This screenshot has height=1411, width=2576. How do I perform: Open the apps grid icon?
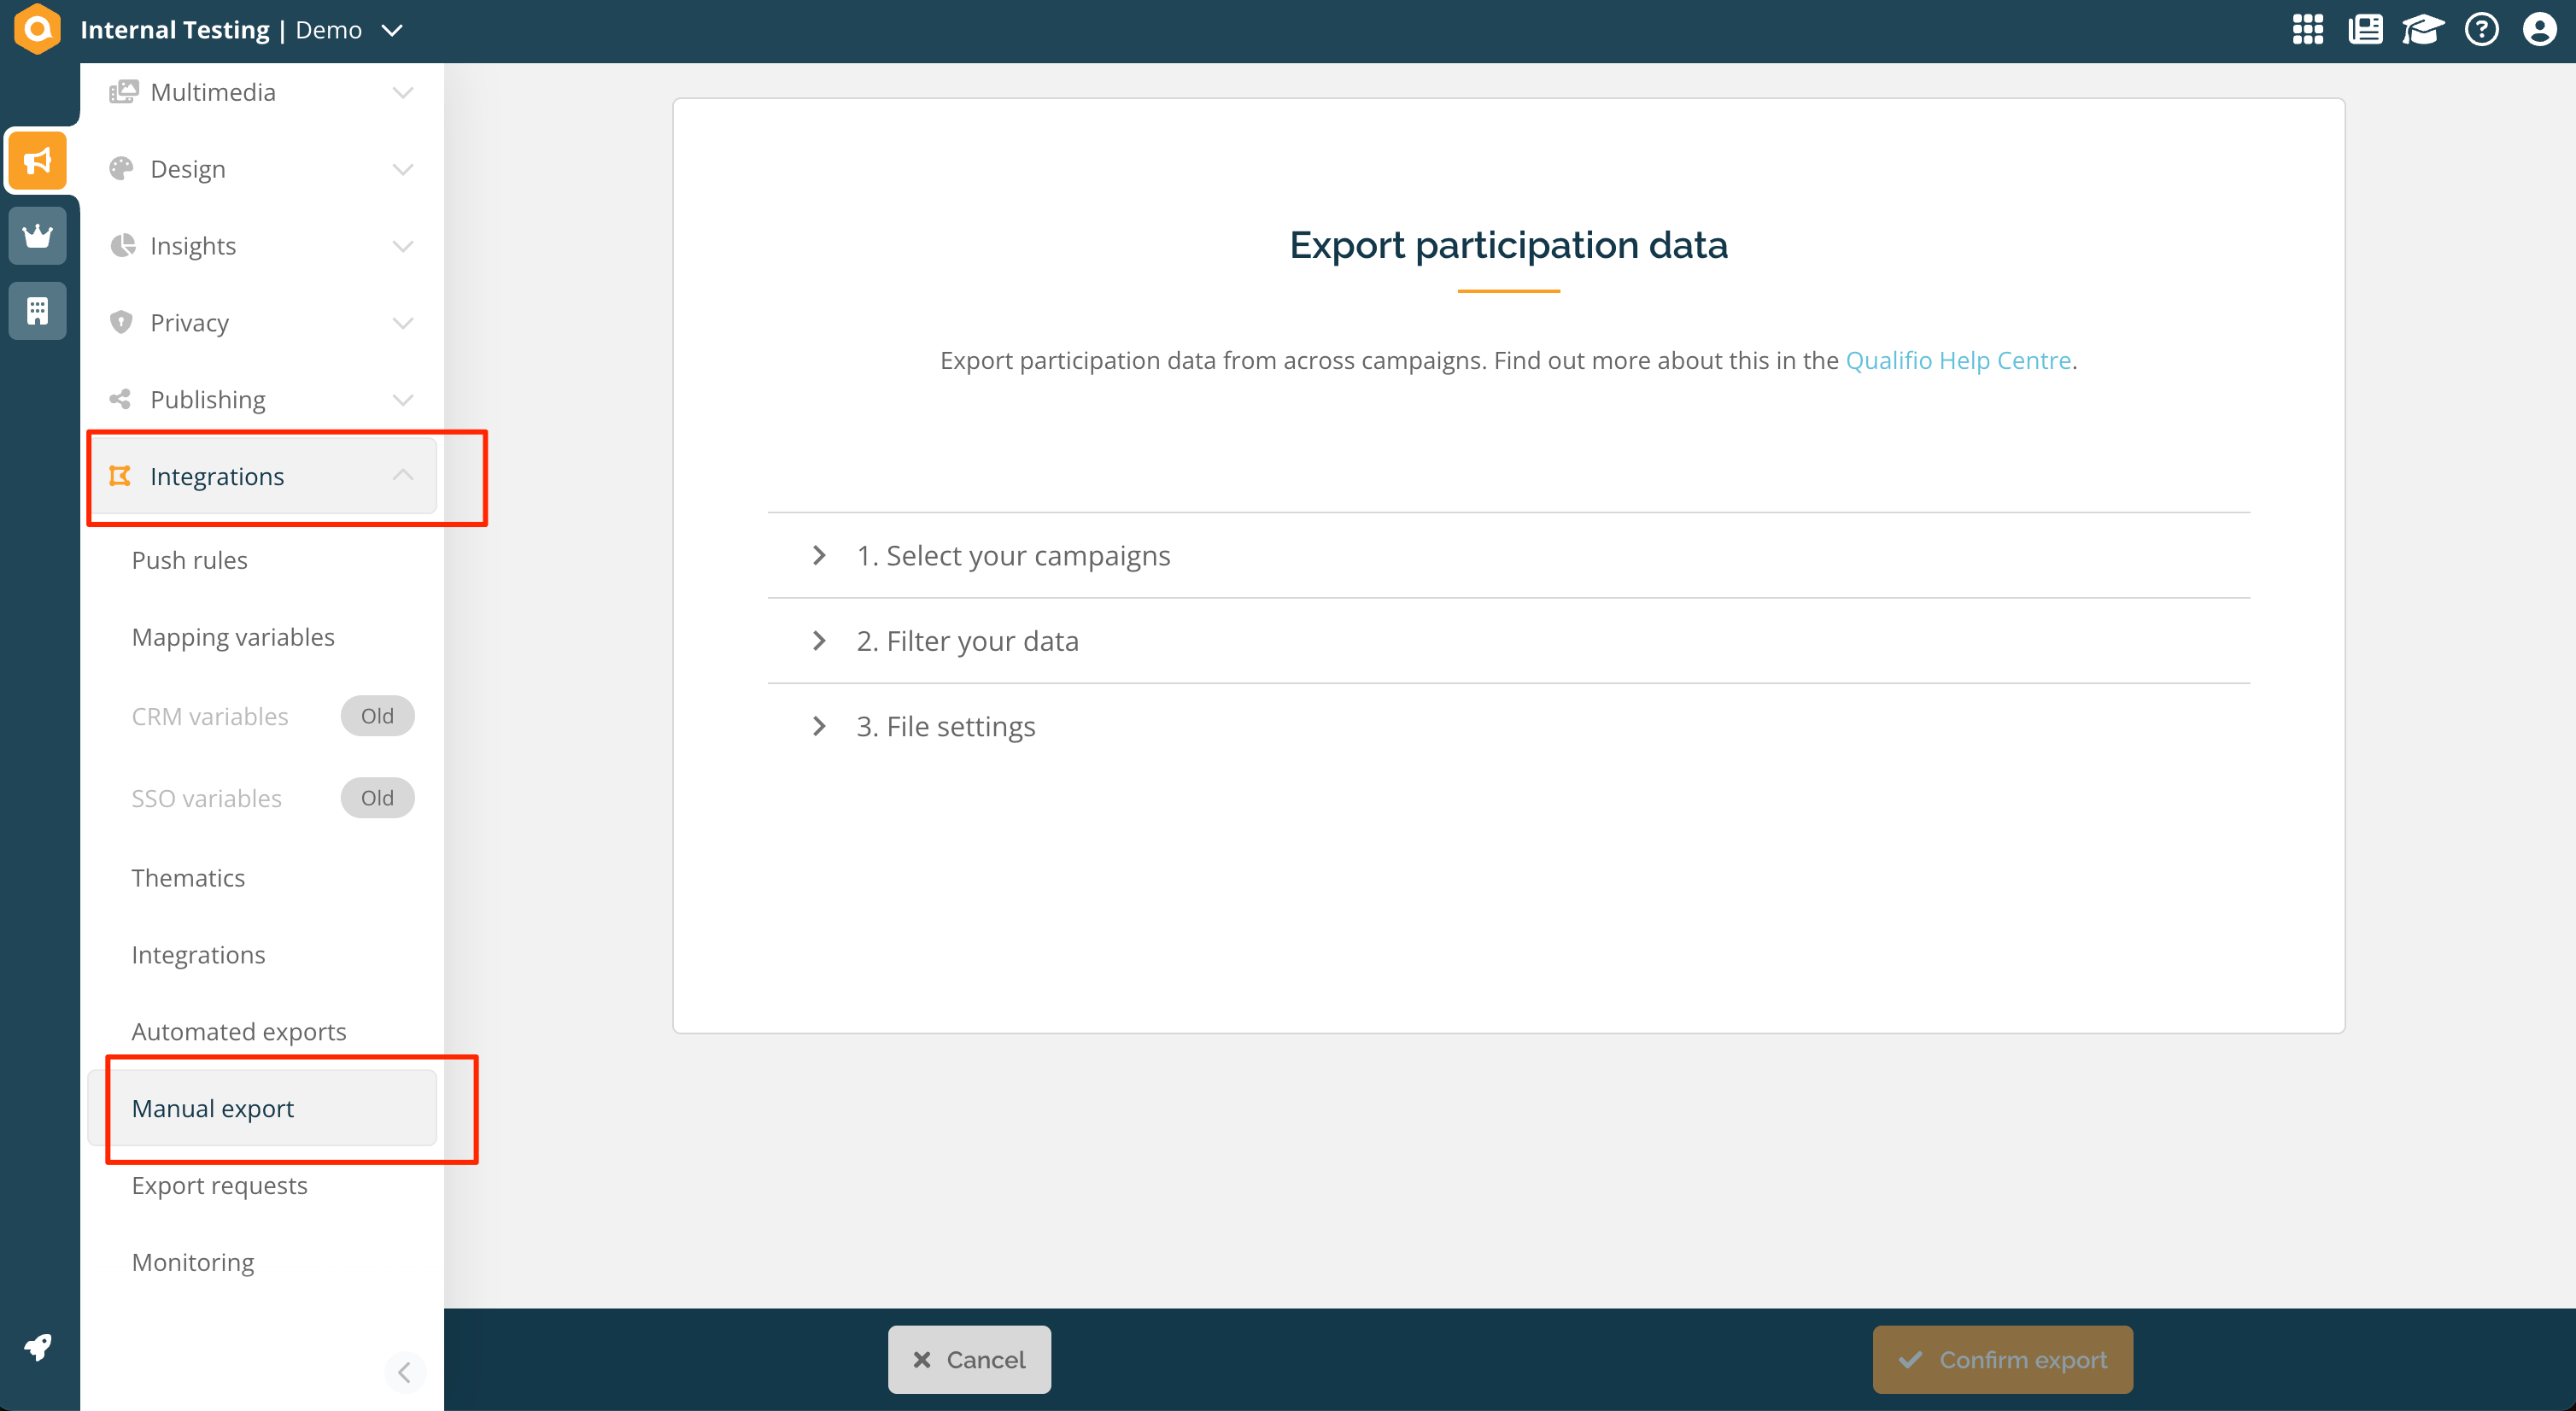tap(2308, 29)
